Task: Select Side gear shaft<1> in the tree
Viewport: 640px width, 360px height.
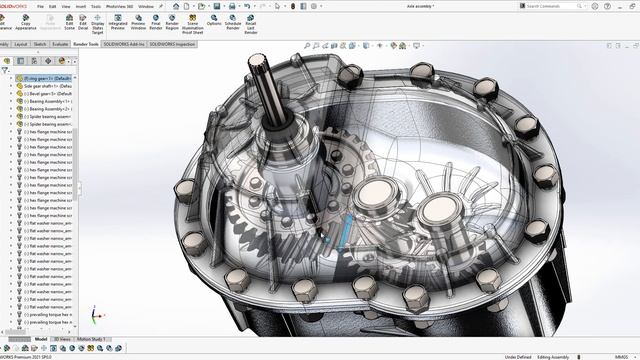Action: click(44, 86)
